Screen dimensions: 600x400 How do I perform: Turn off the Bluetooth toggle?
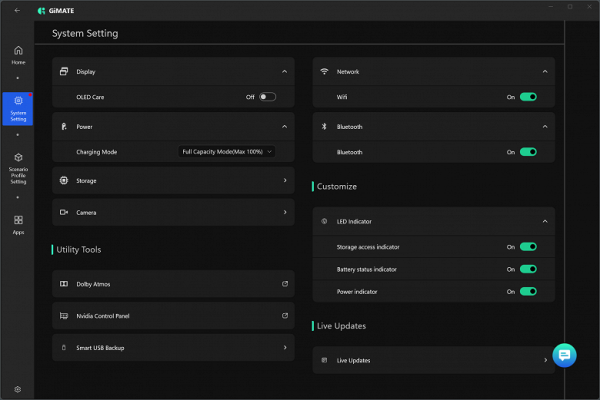pos(528,152)
